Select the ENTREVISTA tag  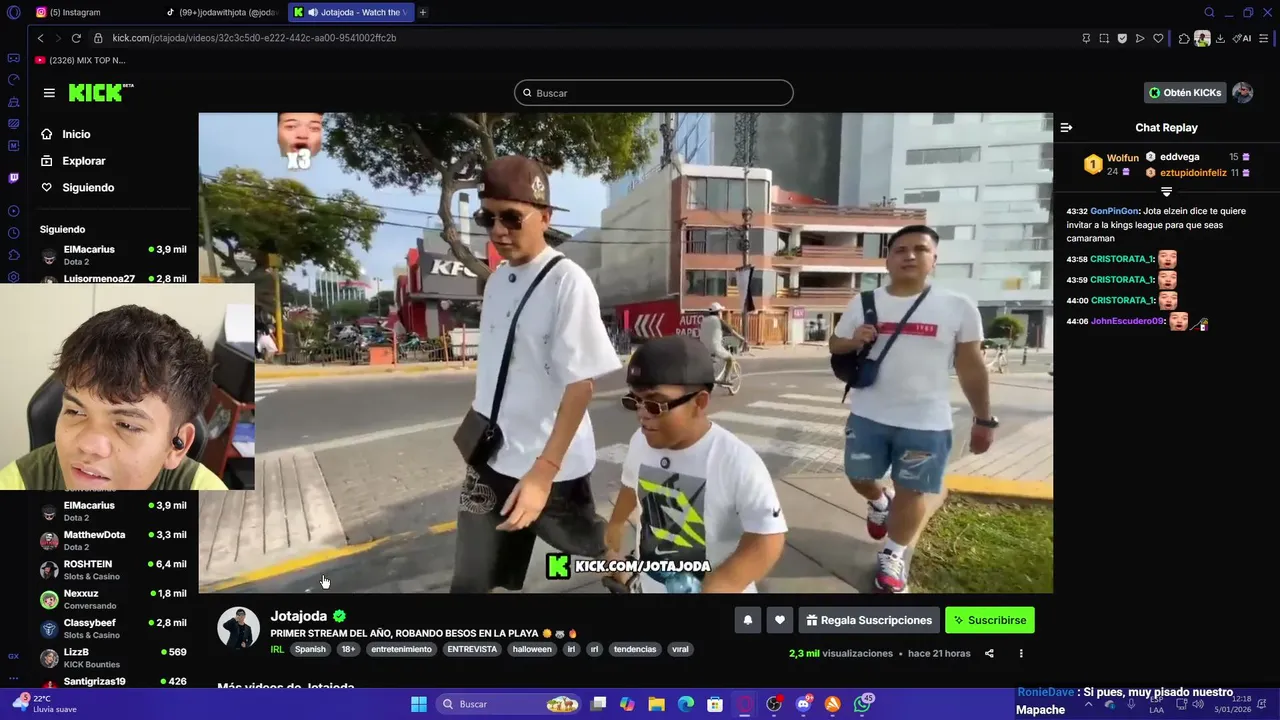click(x=472, y=649)
